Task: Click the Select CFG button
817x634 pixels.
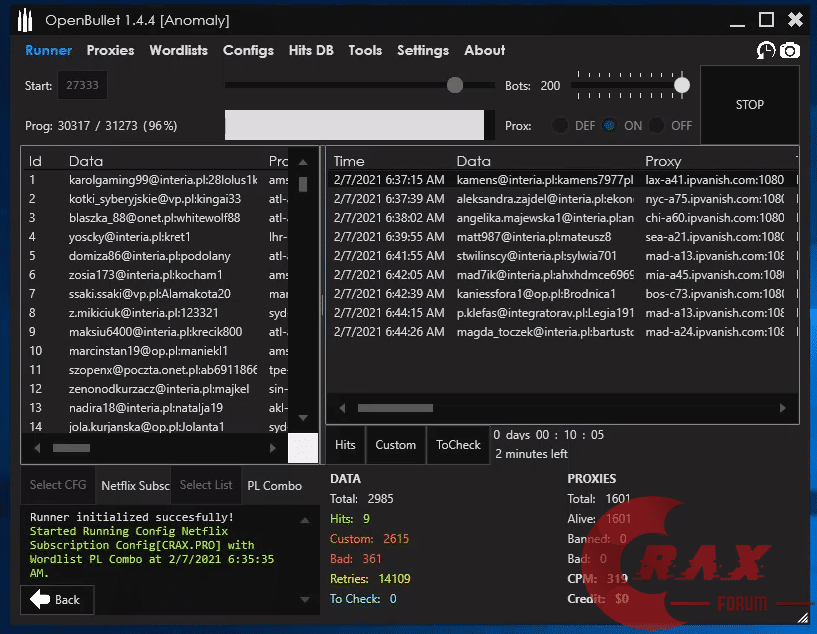Action: pyautogui.click(x=58, y=485)
